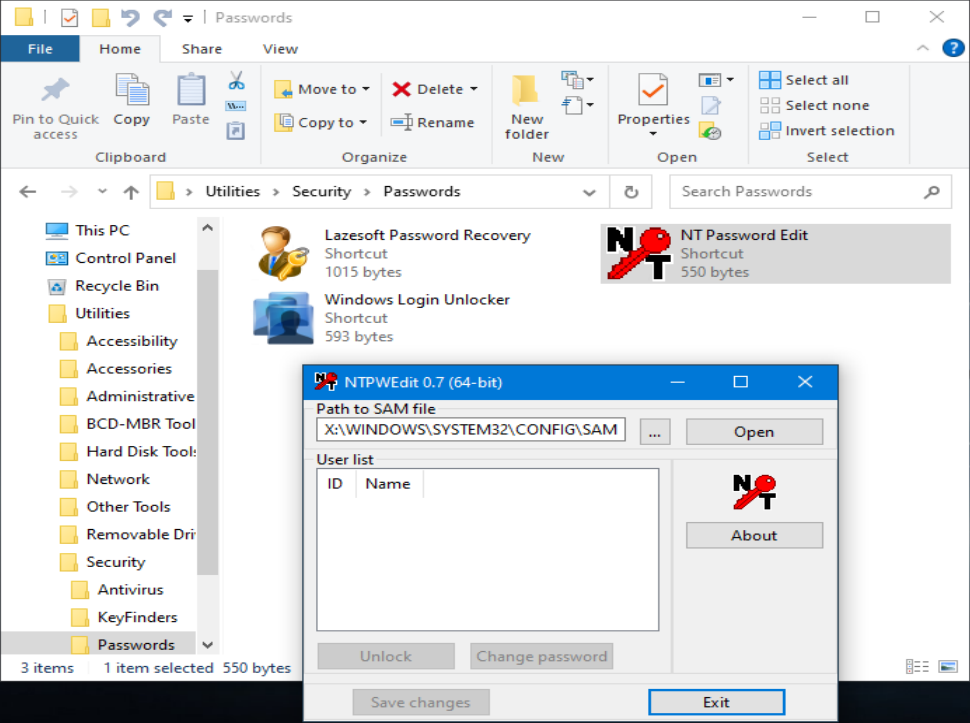Screen dimensions: 970x723
Task: Expand the Open button dropdown in ribbon
Action: click(716, 80)
